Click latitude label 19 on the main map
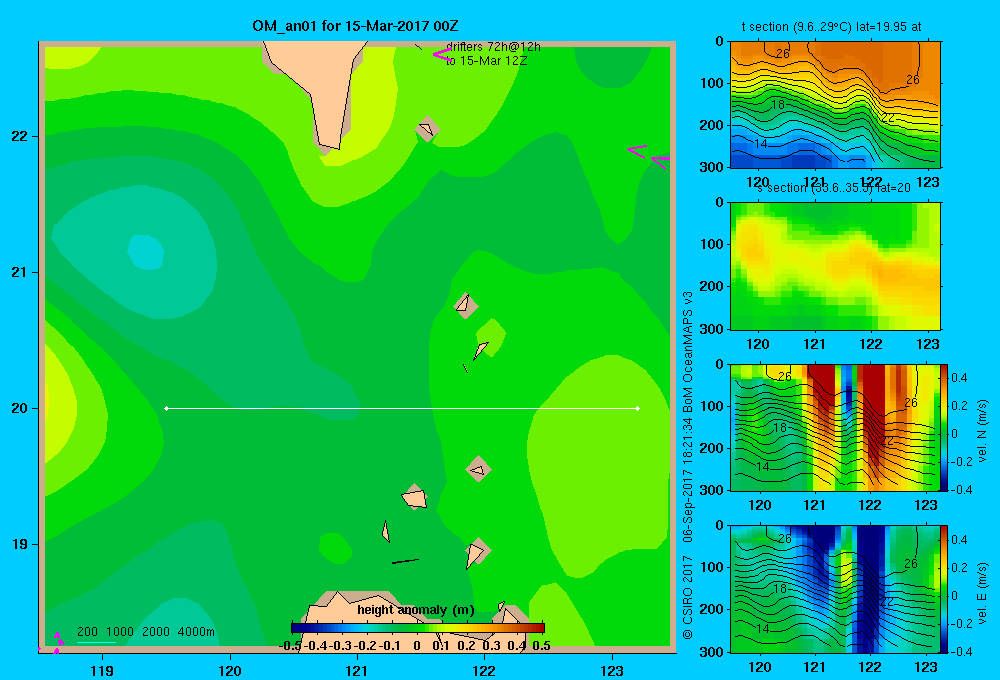The width and height of the screenshot is (1000, 680). [x=20, y=544]
